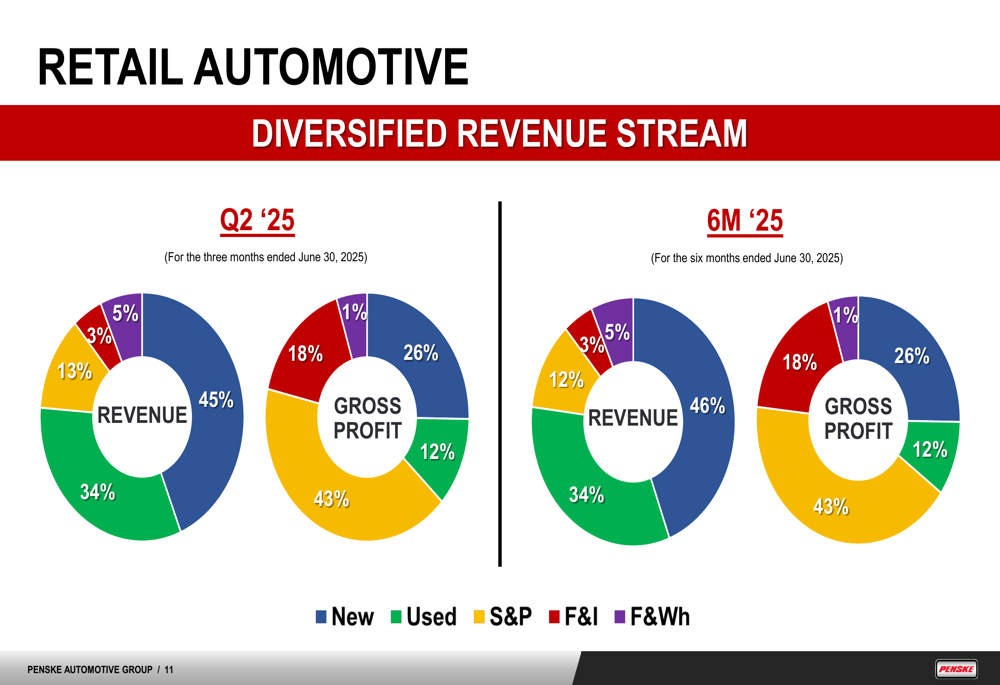
Task: Click 5% purple slice in Q2 revenue chart
Action: (124, 313)
